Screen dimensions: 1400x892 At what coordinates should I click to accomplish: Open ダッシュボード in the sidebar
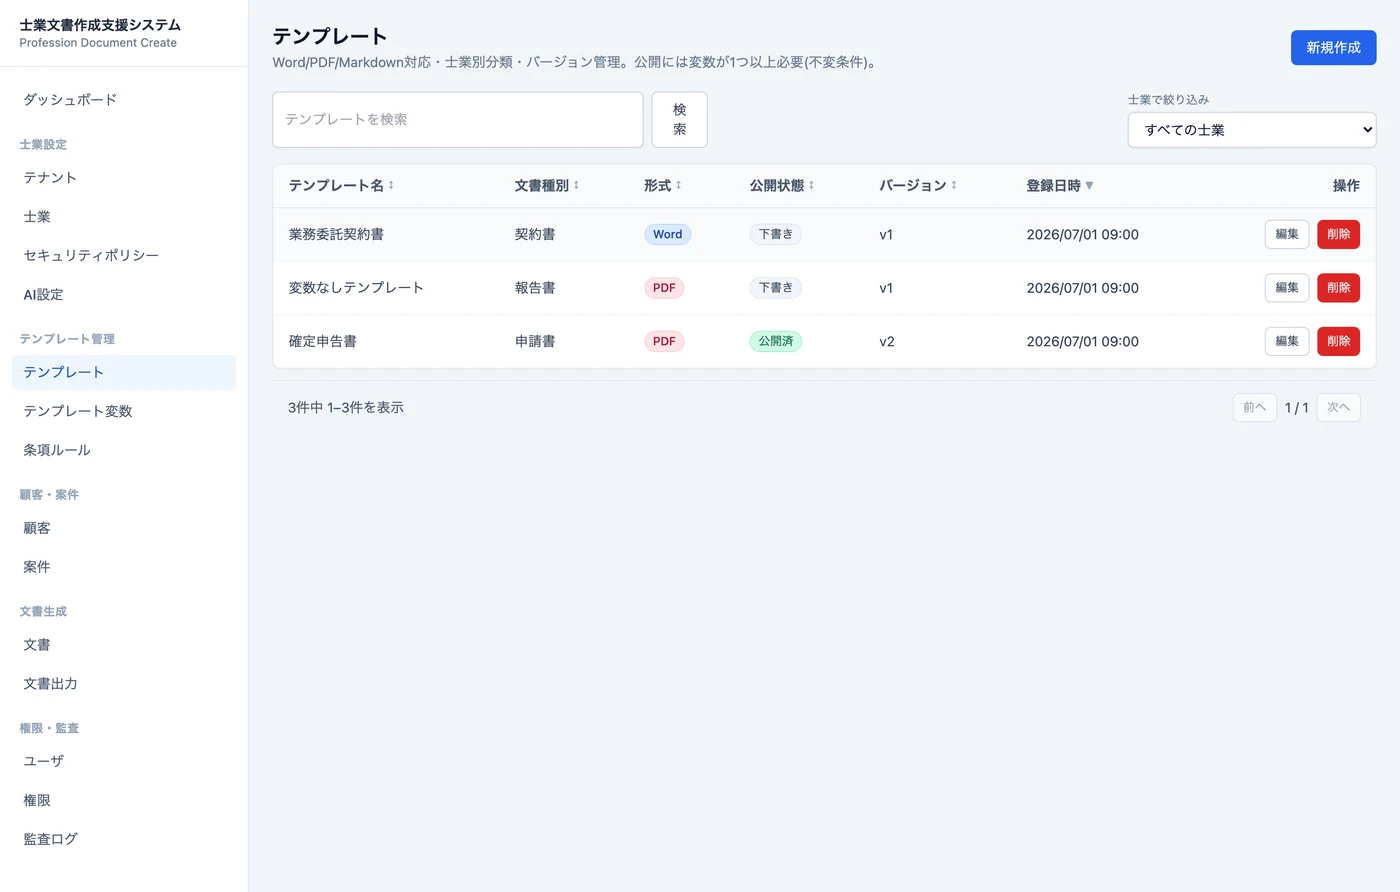coord(124,100)
